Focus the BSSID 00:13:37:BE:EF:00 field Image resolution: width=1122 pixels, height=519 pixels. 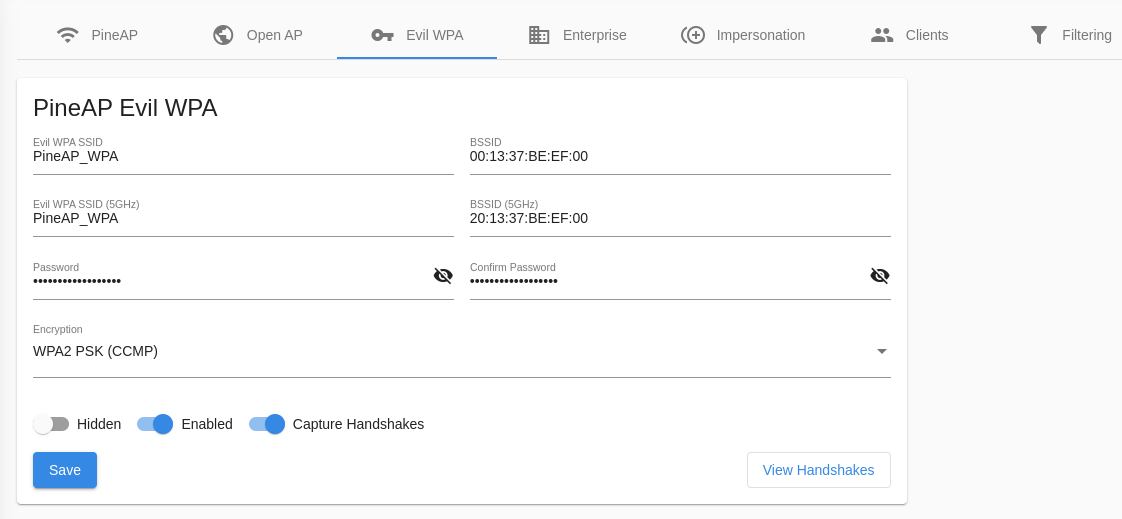(x=680, y=156)
